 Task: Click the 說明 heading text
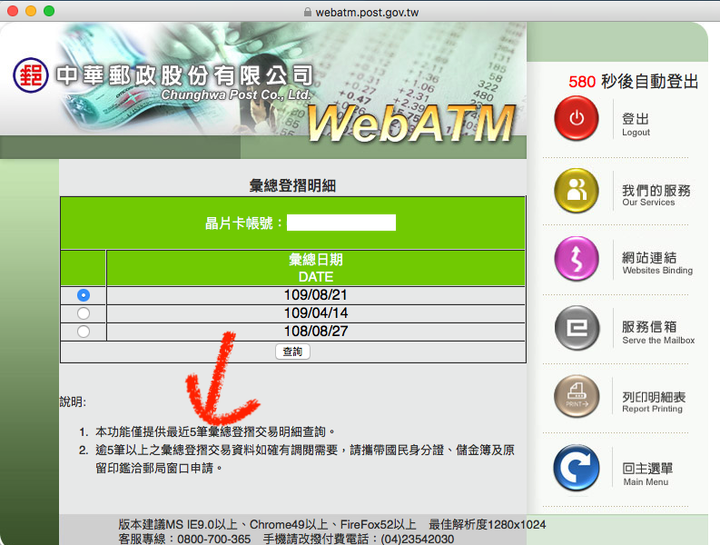point(73,402)
